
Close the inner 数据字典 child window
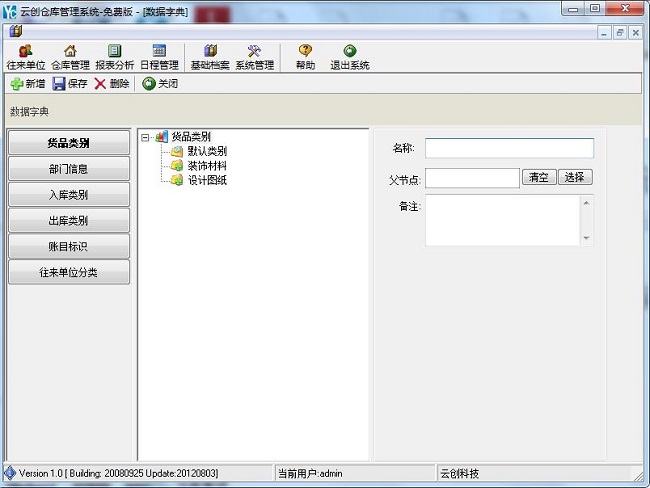coord(635,33)
